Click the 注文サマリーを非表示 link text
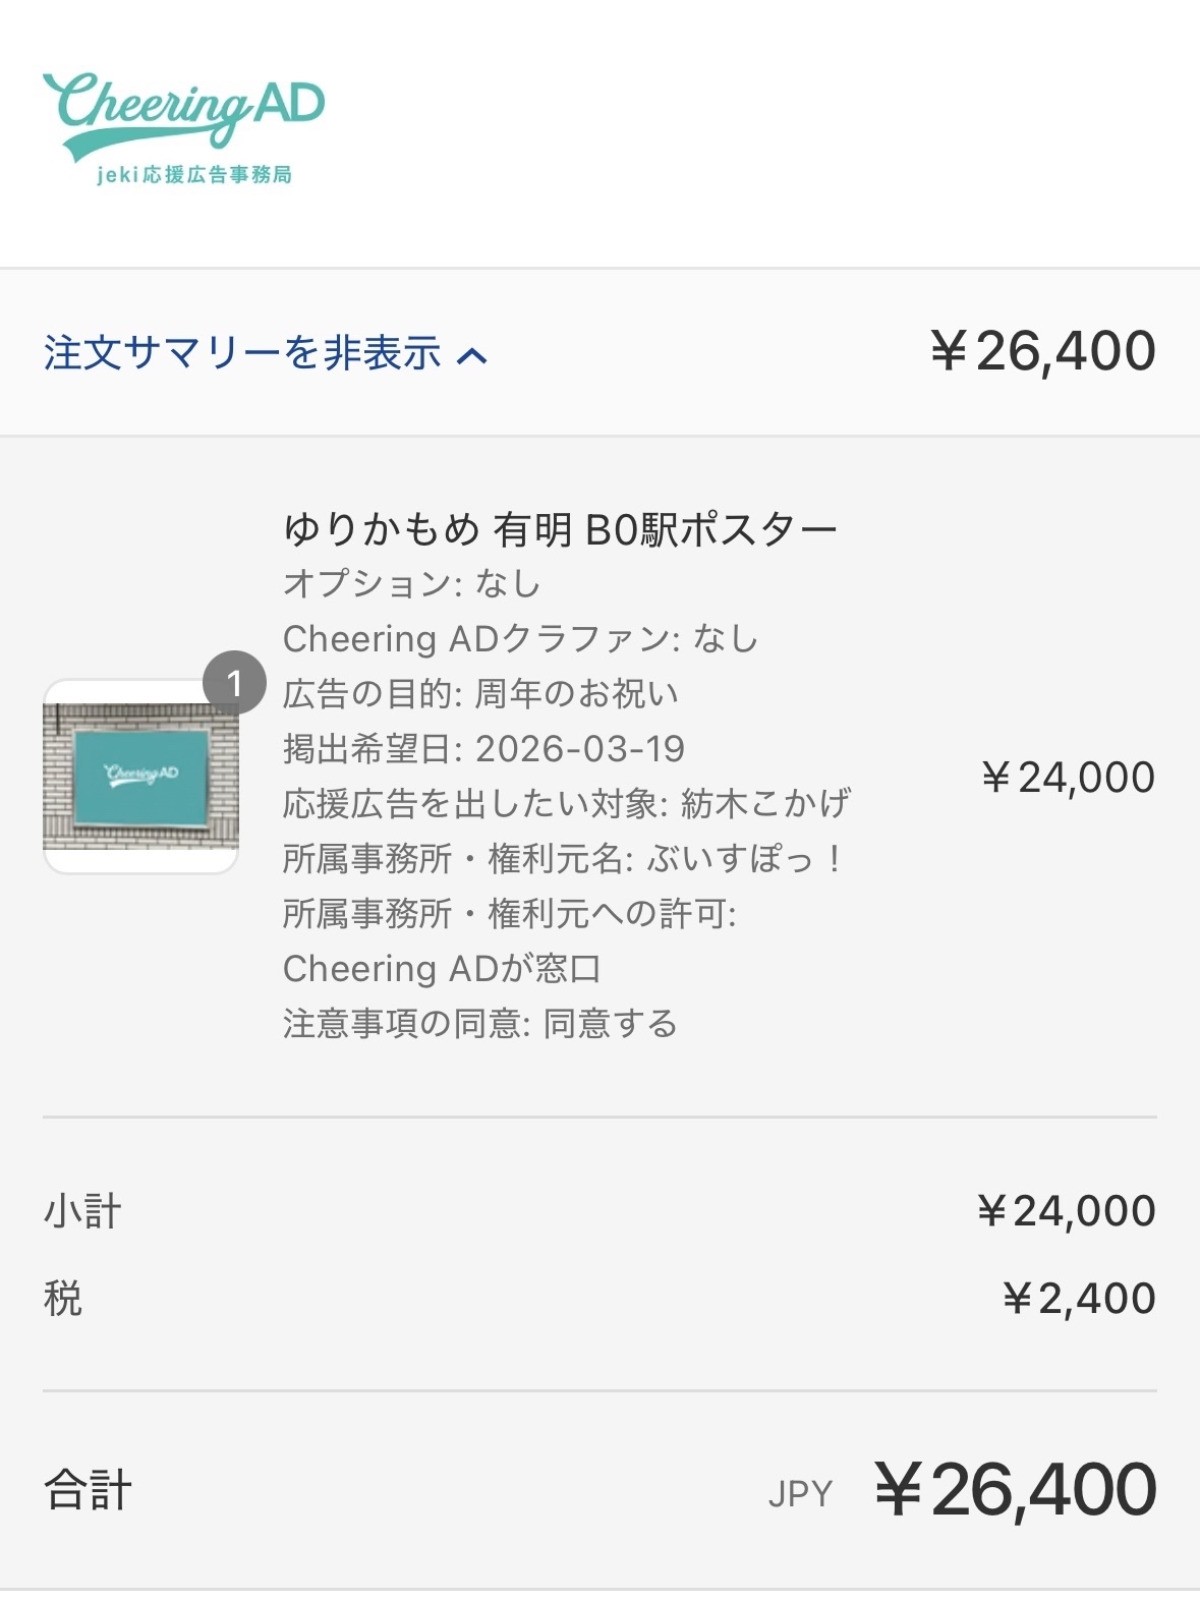 pyautogui.click(x=242, y=353)
